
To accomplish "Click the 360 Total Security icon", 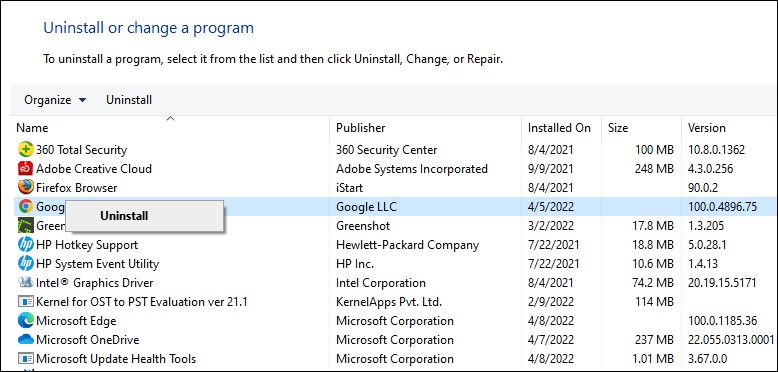I will click(x=25, y=149).
